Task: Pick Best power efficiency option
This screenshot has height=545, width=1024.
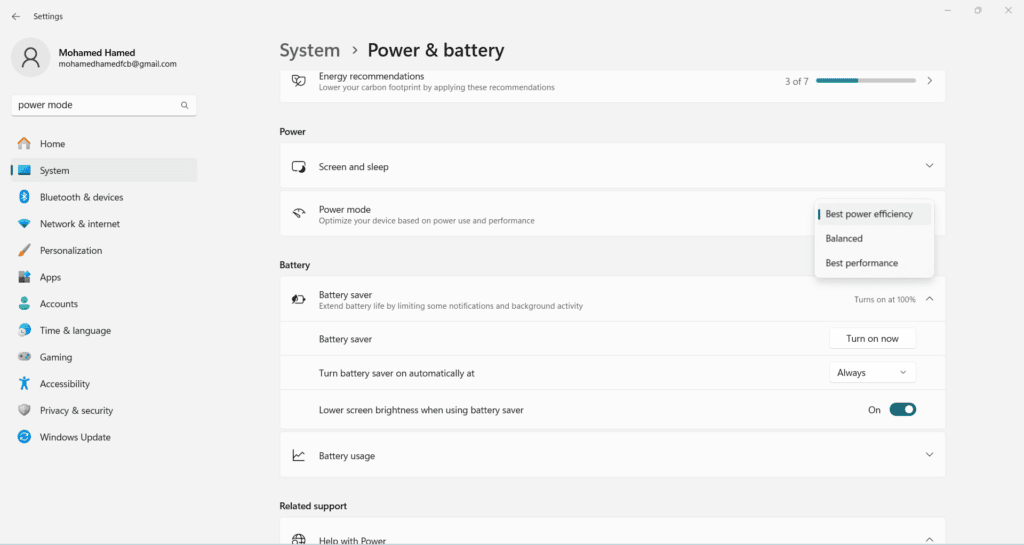Action: 869,214
